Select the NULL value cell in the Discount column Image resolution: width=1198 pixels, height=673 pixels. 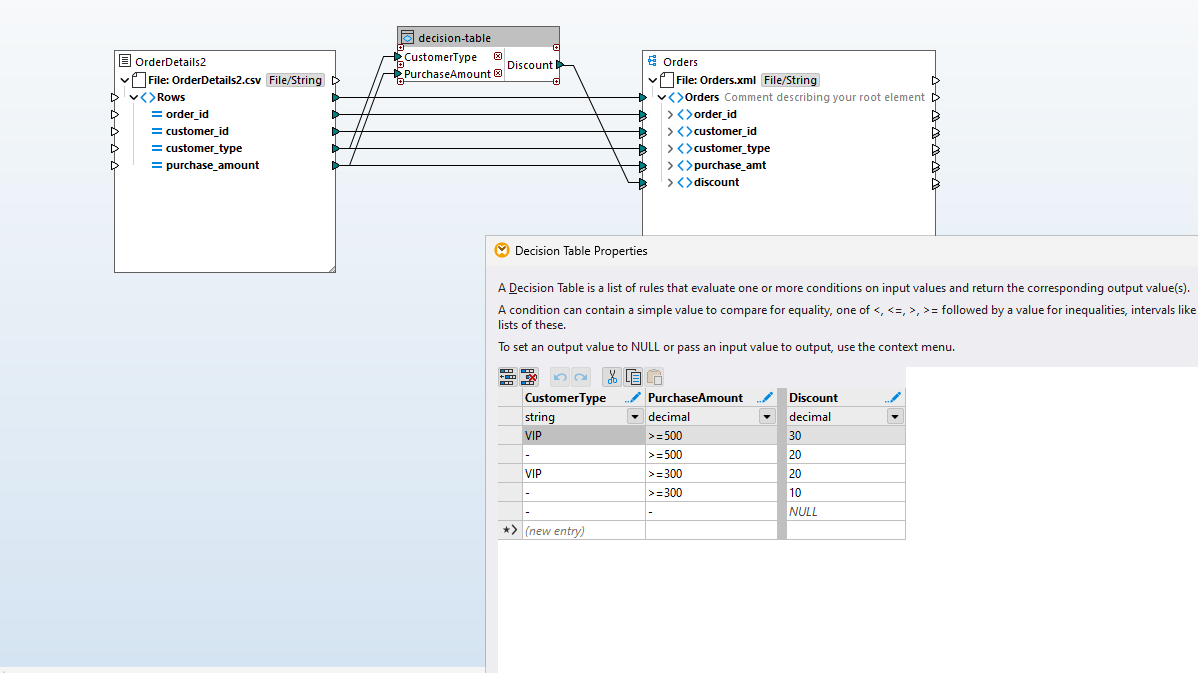coord(845,511)
